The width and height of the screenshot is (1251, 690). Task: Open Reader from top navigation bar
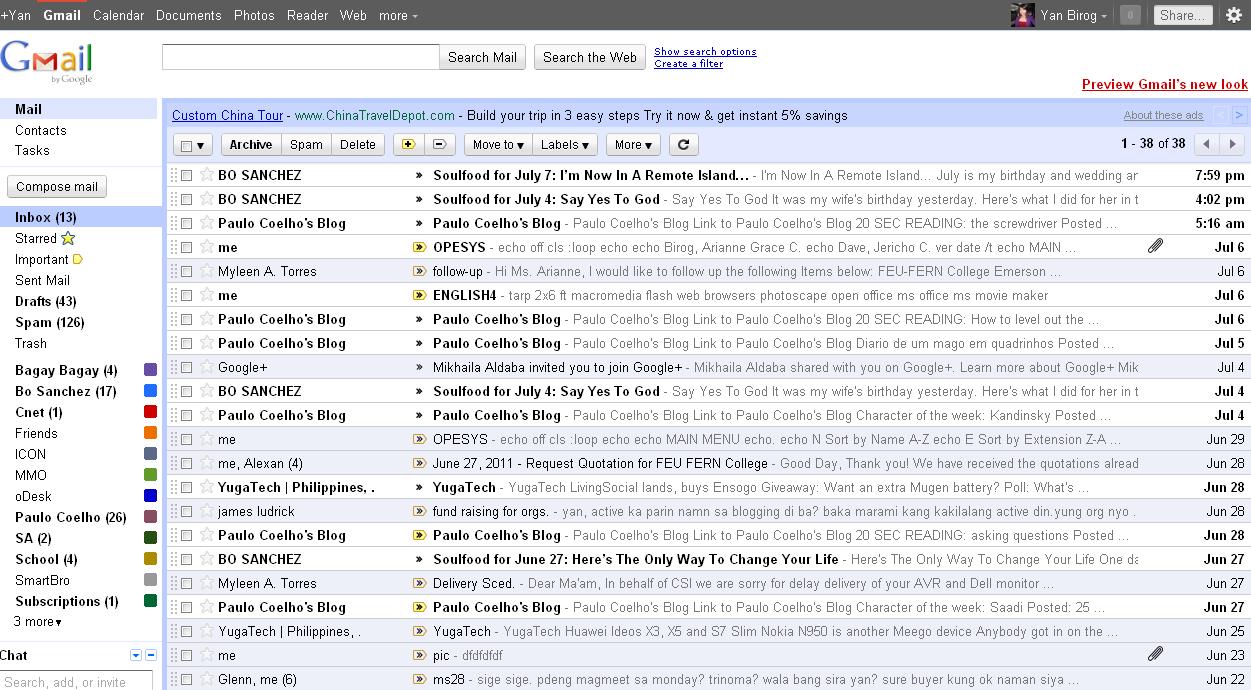[307, 15]
